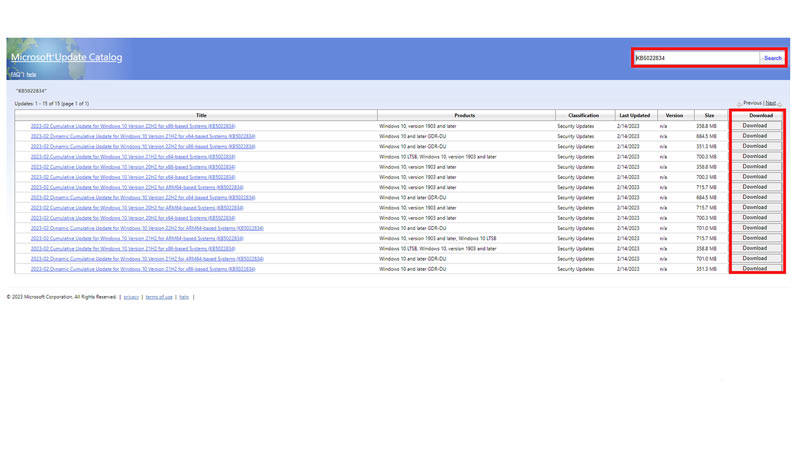Open Dynamic Cumulative Update 22H2 x86-based link
Screen dimensions: 800x450
tap(143, 146)
